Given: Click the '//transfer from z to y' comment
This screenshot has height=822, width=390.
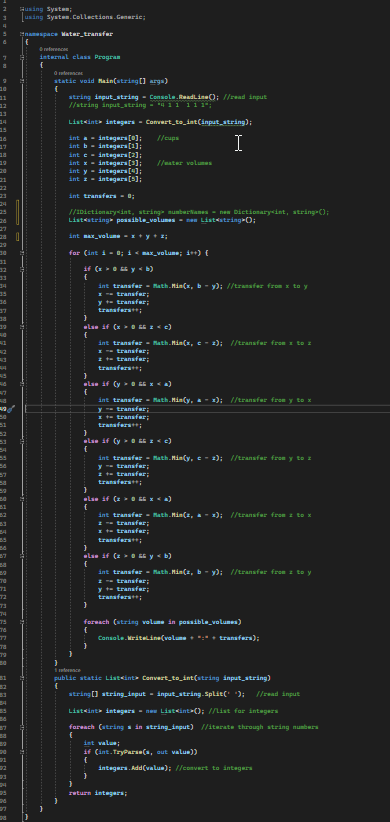Looking at the screenshot, I should 270,572.
